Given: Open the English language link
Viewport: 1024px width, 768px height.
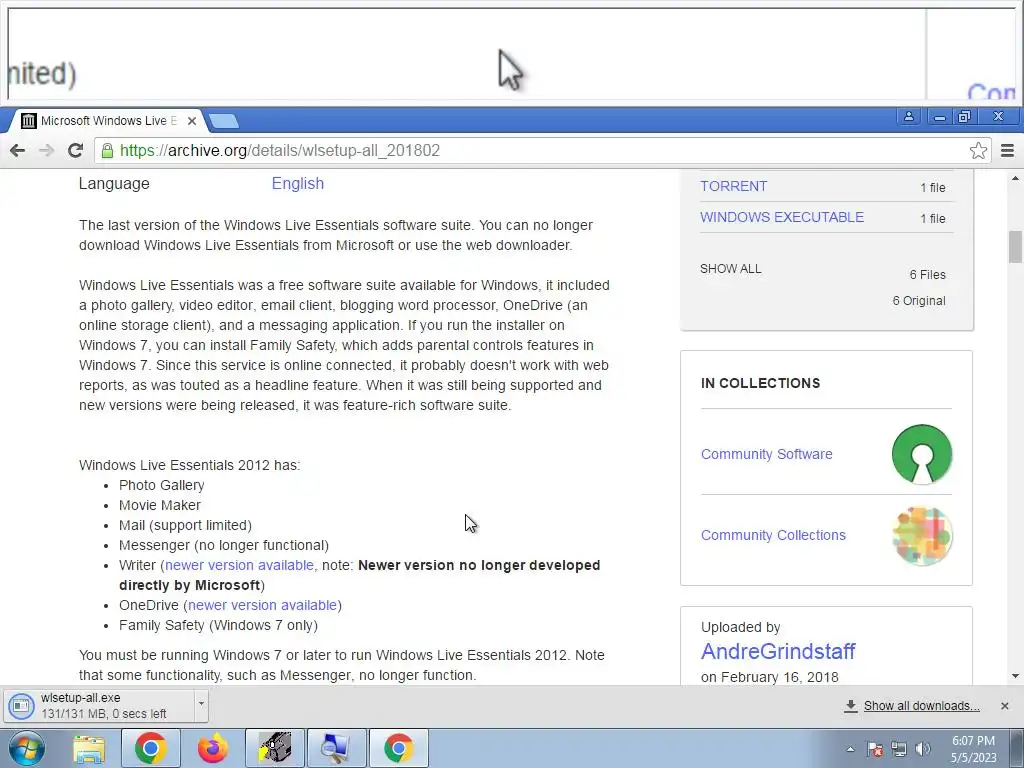Looking at the screenshot, I should [298, 184].
